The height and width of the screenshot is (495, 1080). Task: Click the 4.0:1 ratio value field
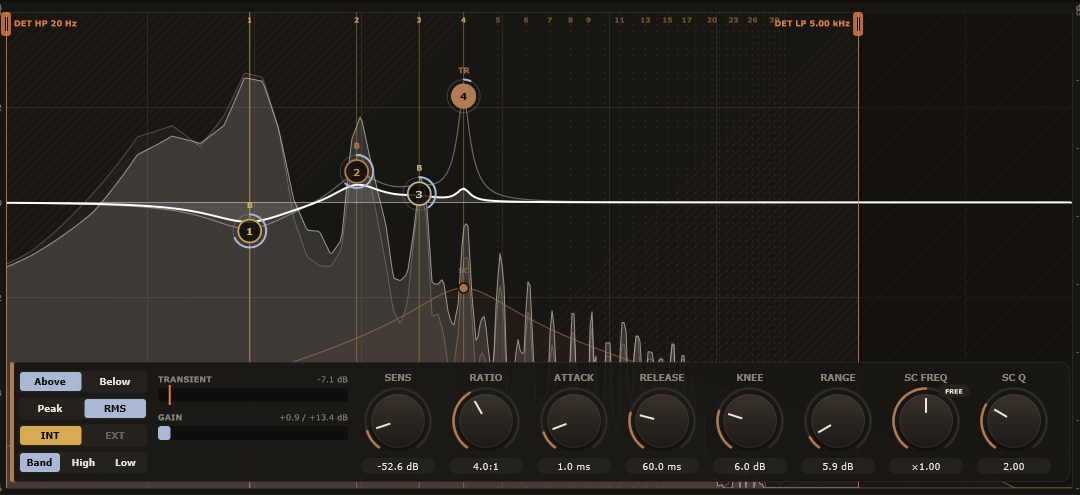pos(486,466)
